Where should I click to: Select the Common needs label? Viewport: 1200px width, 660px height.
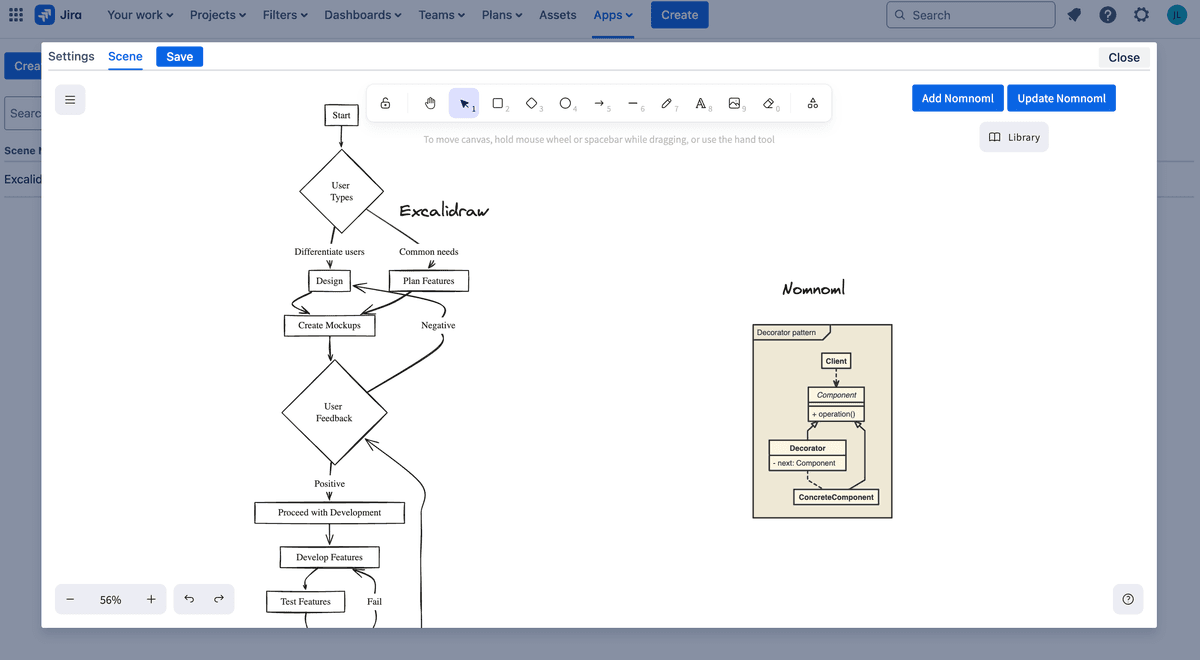[x=429, y=252]
